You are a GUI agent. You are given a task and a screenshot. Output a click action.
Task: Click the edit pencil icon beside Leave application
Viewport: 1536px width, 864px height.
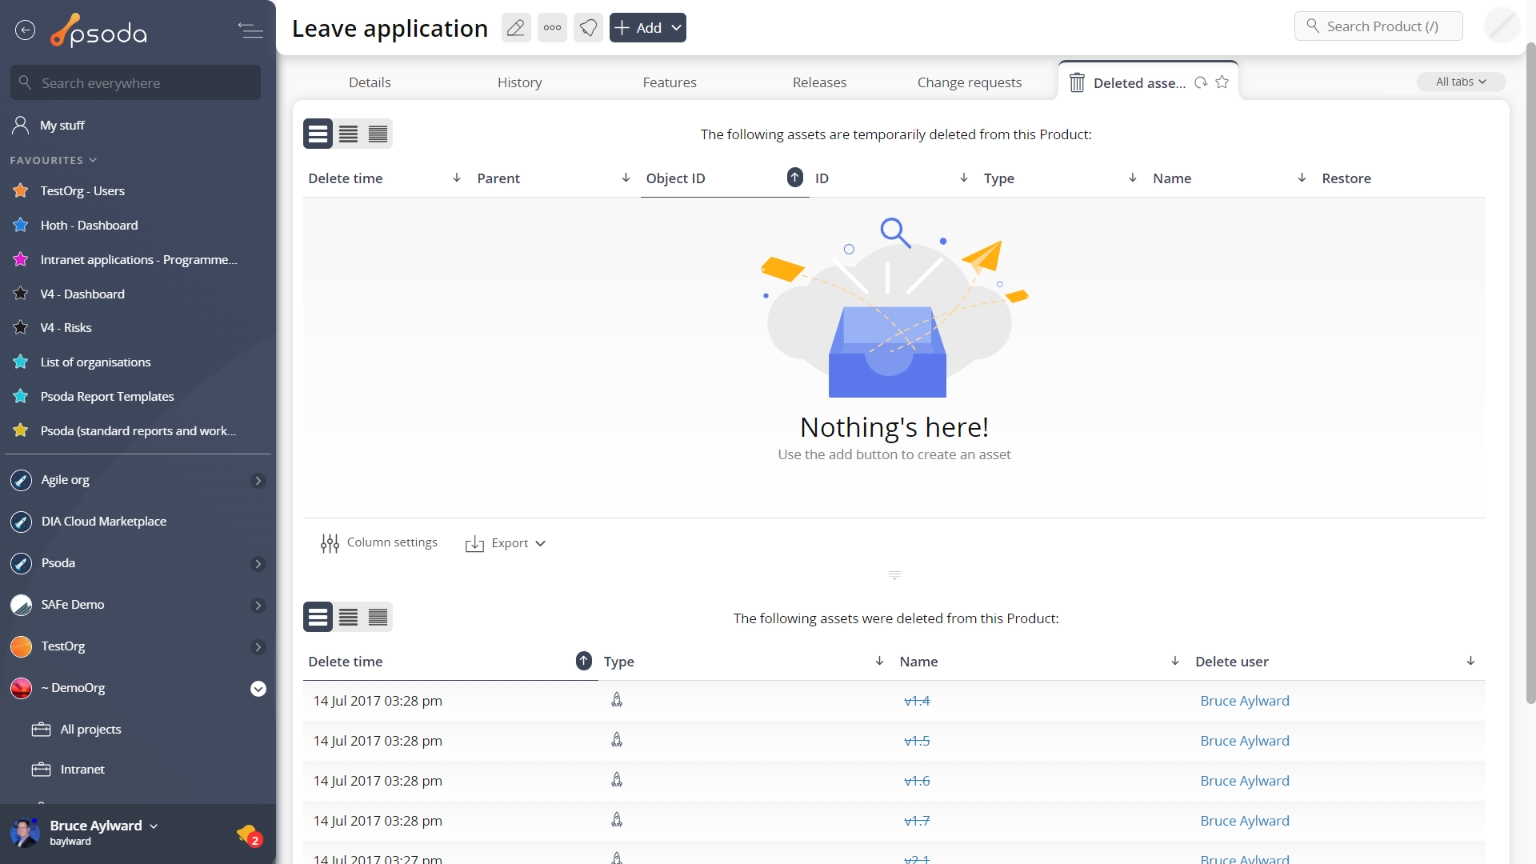click(x=515, y=28)
